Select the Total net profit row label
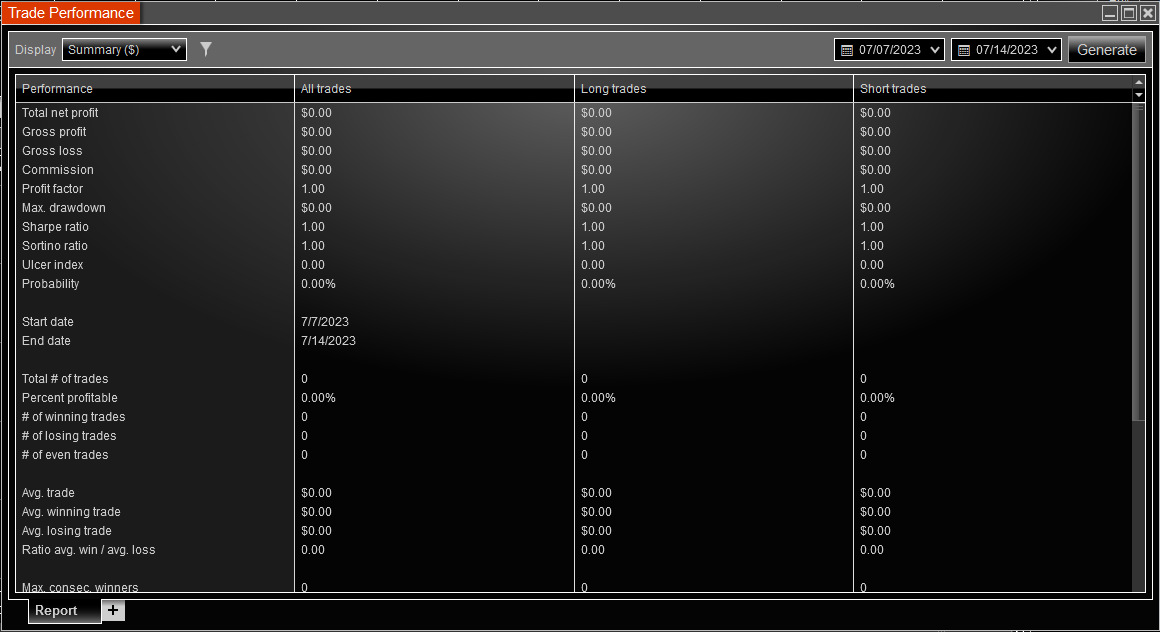This screenshot has width=1160, height=632. pos(60,112)
